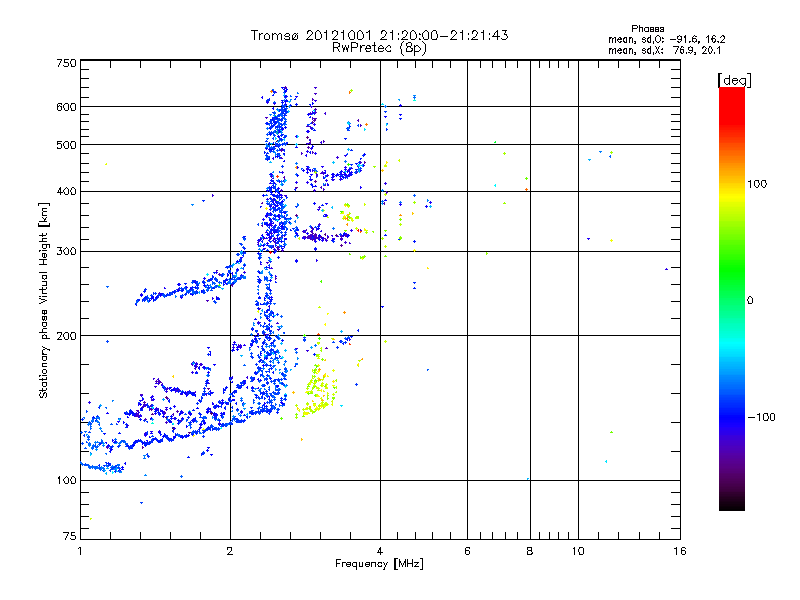Click the 'mean, sd,X: 76.9, 20.1' line
800x600 pixels.
[x=664, y=50]
